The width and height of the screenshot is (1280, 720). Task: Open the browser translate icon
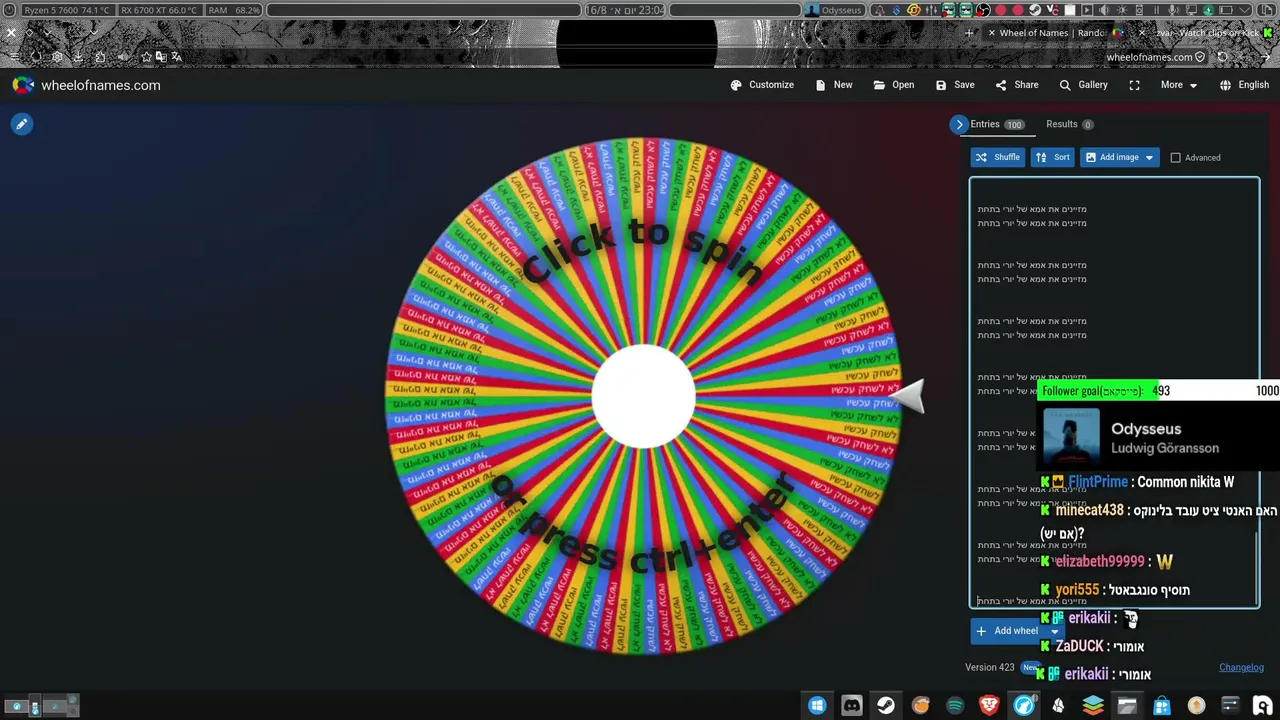pos(177,57)
